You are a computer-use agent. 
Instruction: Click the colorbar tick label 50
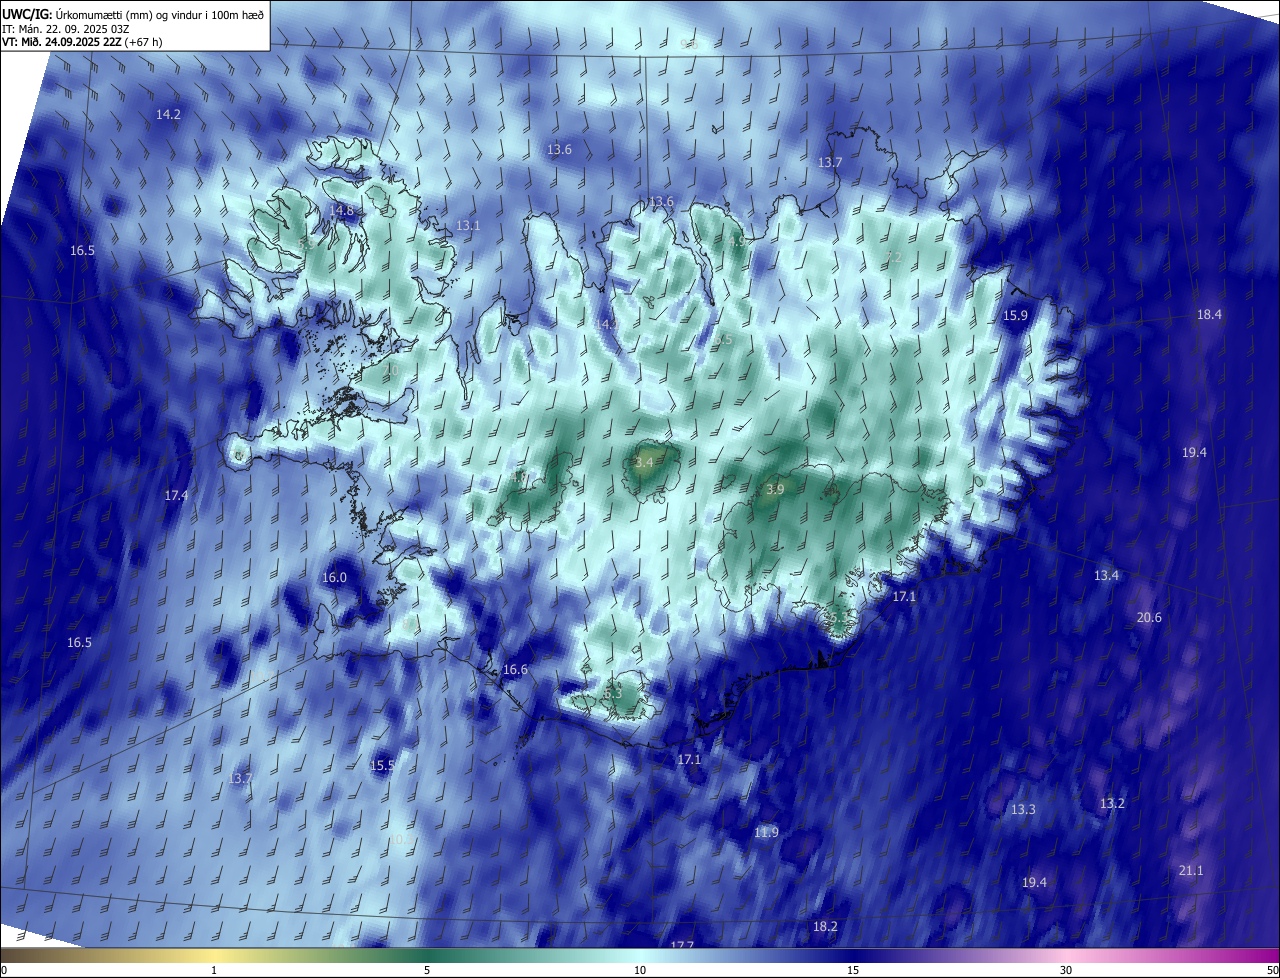pos(1272,970)
